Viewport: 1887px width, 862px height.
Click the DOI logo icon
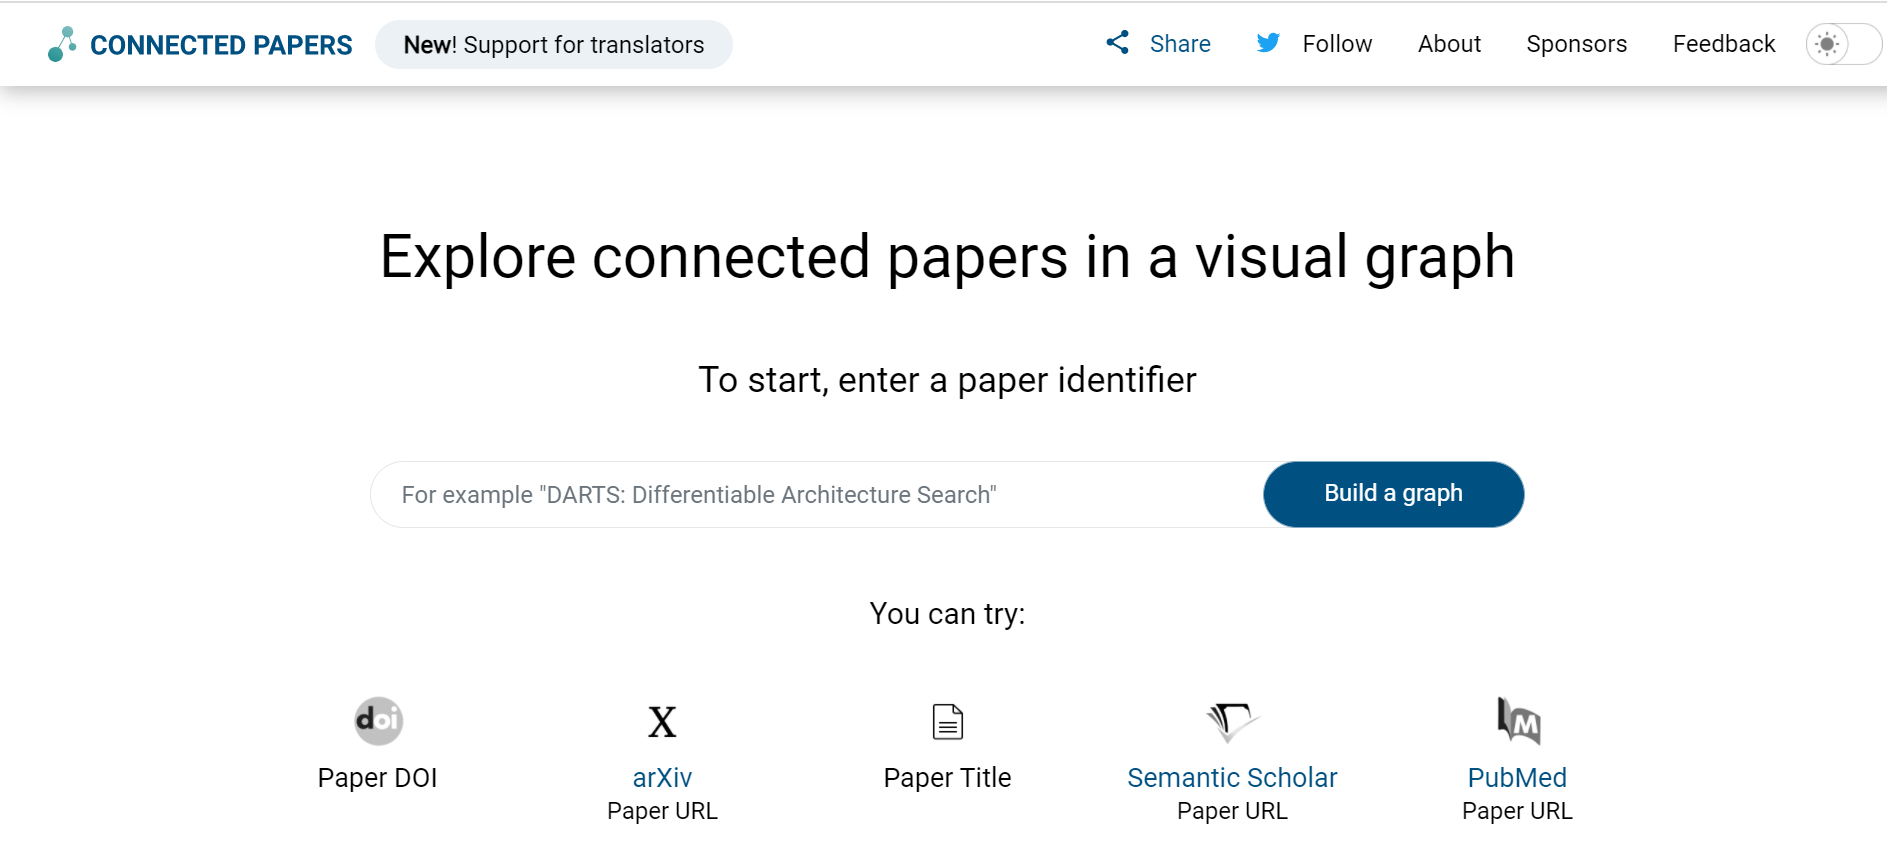(378, 721)
